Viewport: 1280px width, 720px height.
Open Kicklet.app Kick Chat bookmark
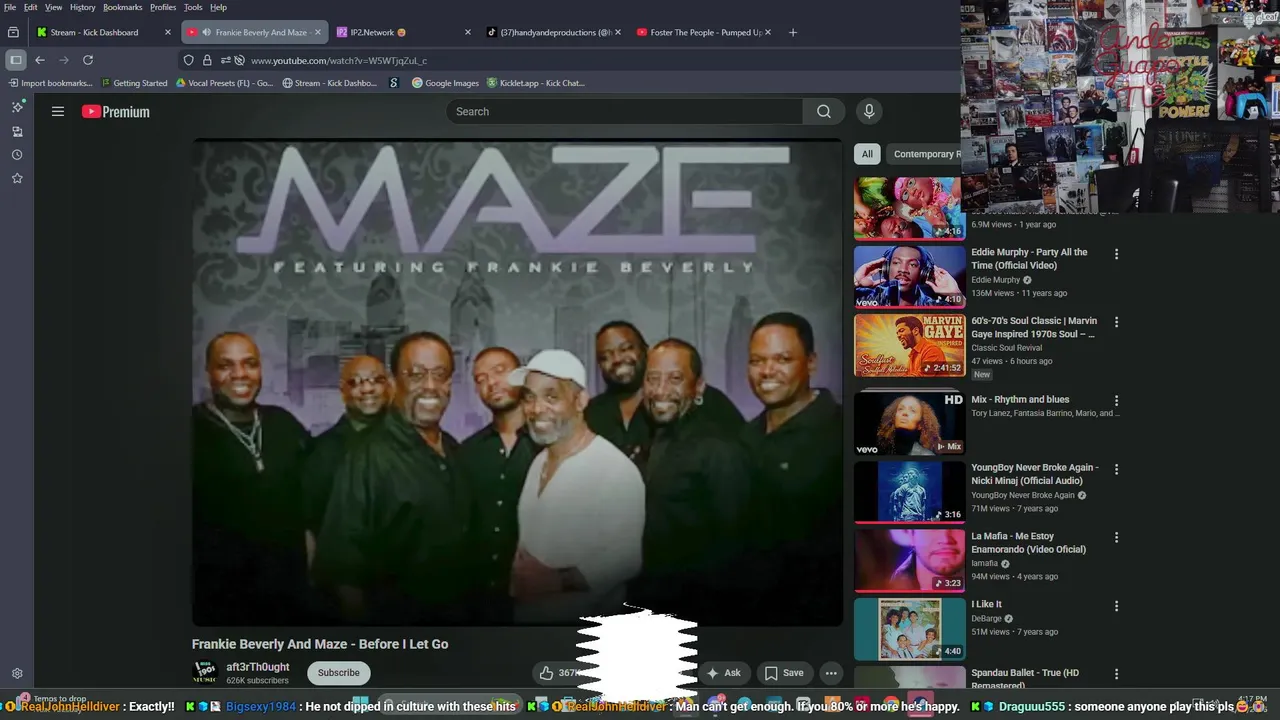coord(536,83)
